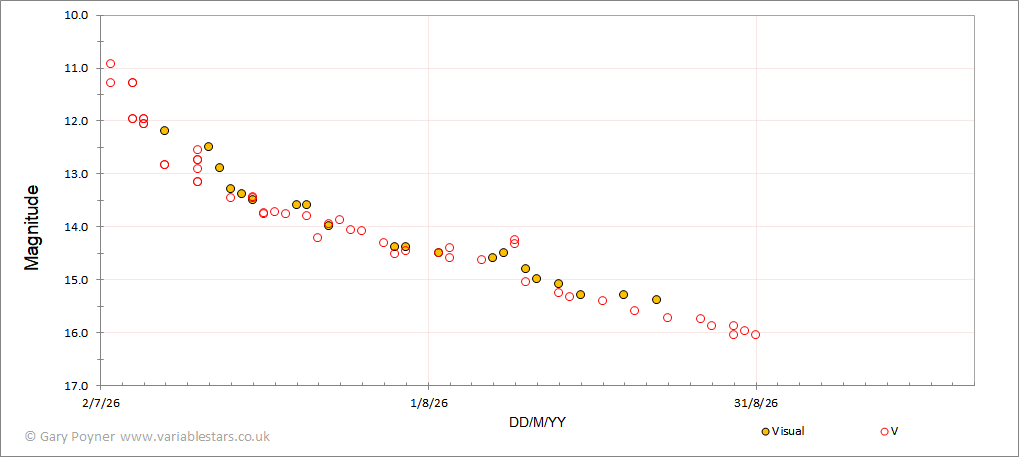Click the 10.0 magnitude axis label
This screenshot has width=1019, height=457.
tap(78, 15)
